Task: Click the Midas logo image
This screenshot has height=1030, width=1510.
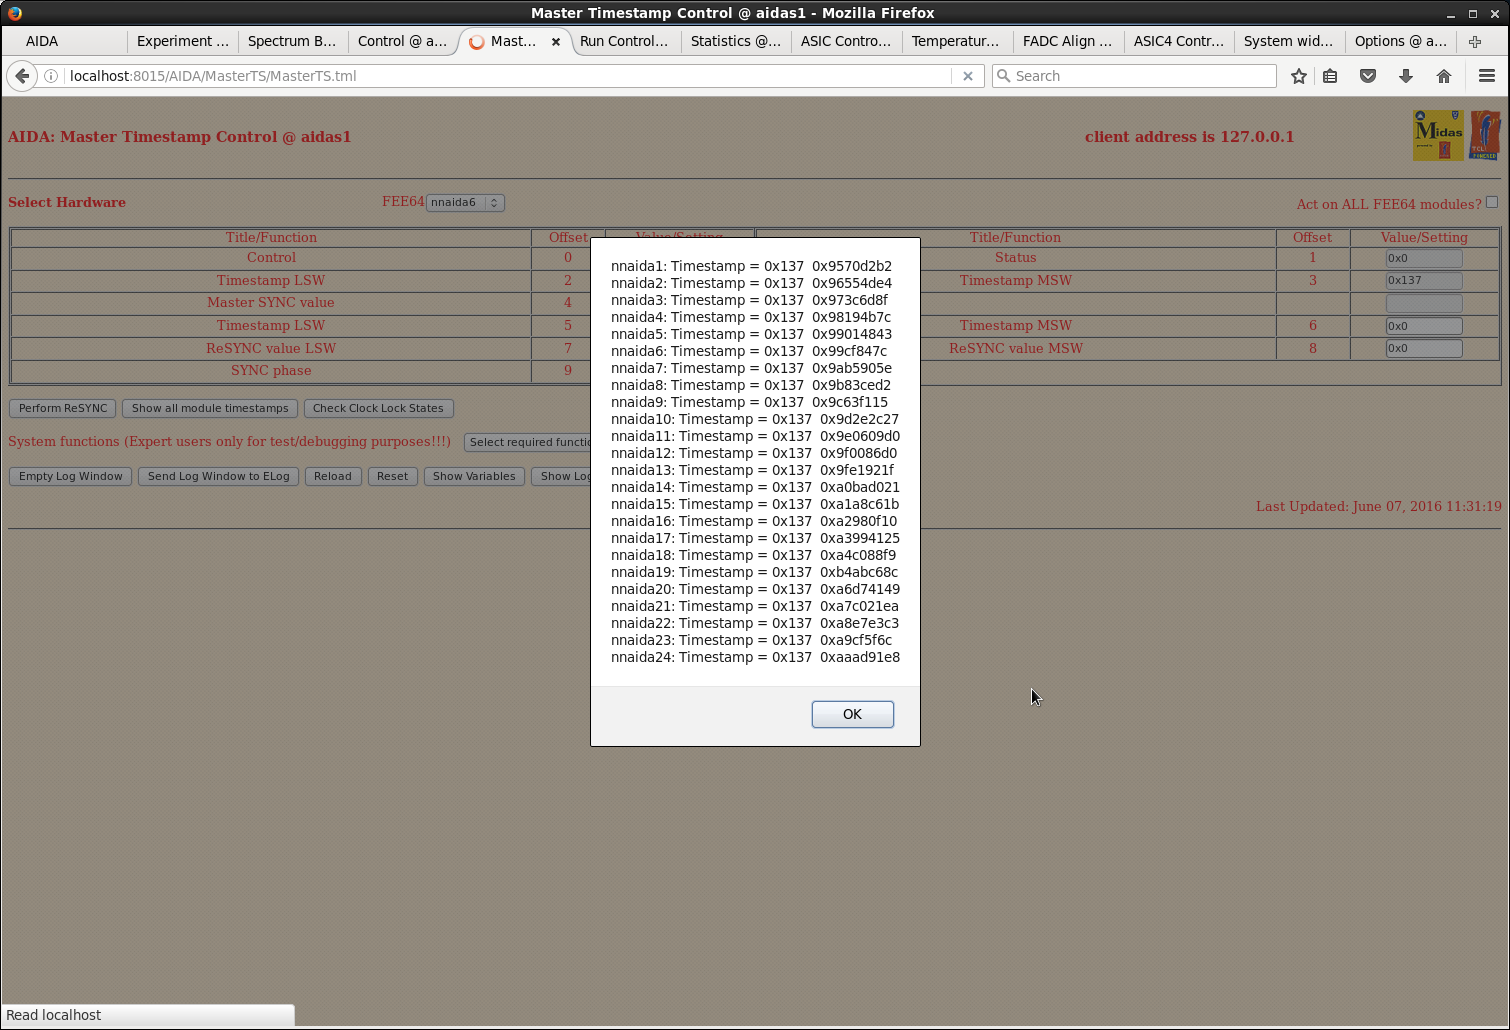Action: [x=1438, y=135]
